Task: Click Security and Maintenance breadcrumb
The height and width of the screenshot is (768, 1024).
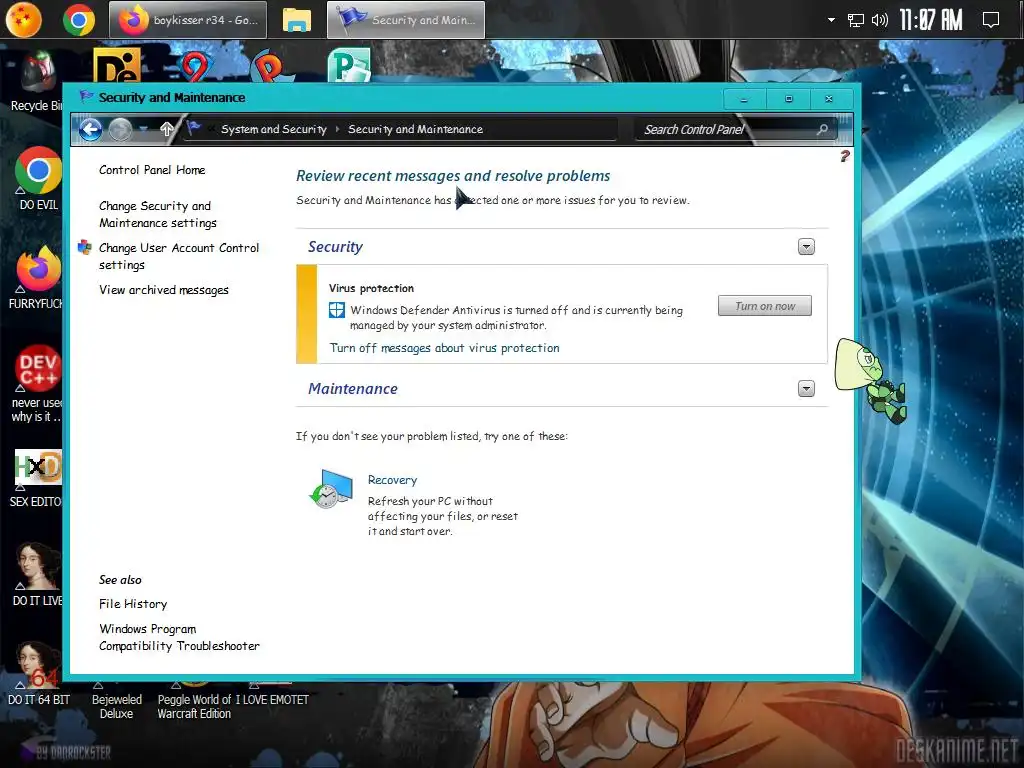Action: coord(415,129)
